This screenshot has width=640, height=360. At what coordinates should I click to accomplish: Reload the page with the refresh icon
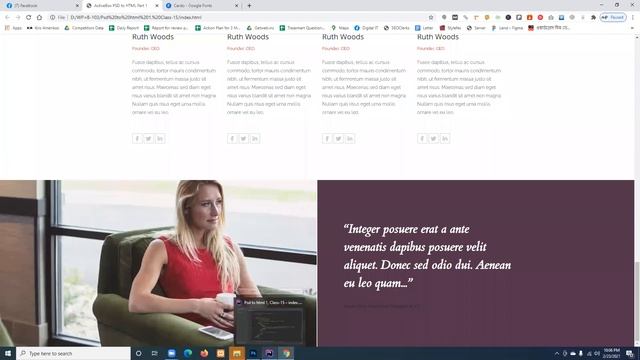pyautogui.click(x=29, y=18)
